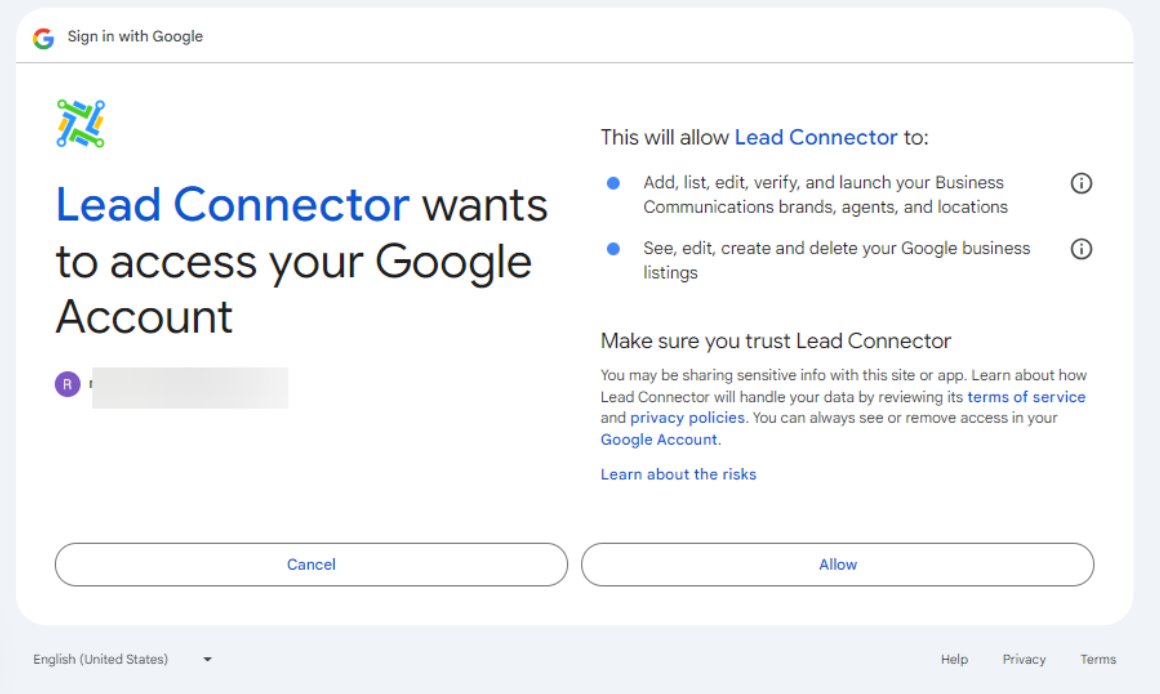Follow the Google Account link

tap(659, 440)
